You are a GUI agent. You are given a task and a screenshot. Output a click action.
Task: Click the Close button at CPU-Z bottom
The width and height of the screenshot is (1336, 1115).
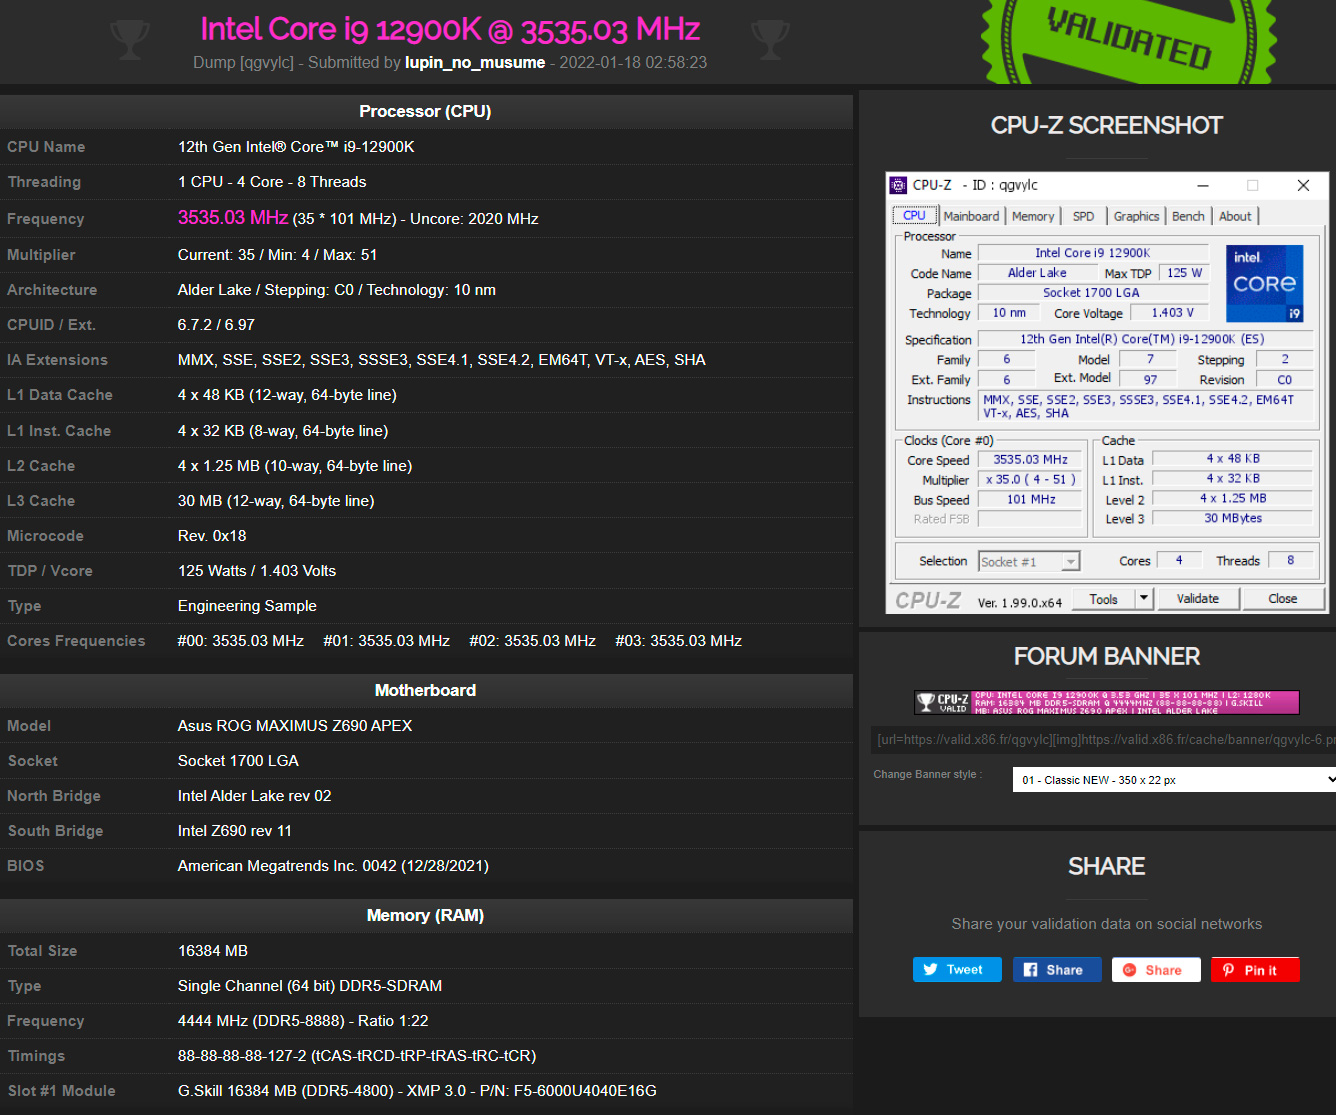tap(1283, 599)
